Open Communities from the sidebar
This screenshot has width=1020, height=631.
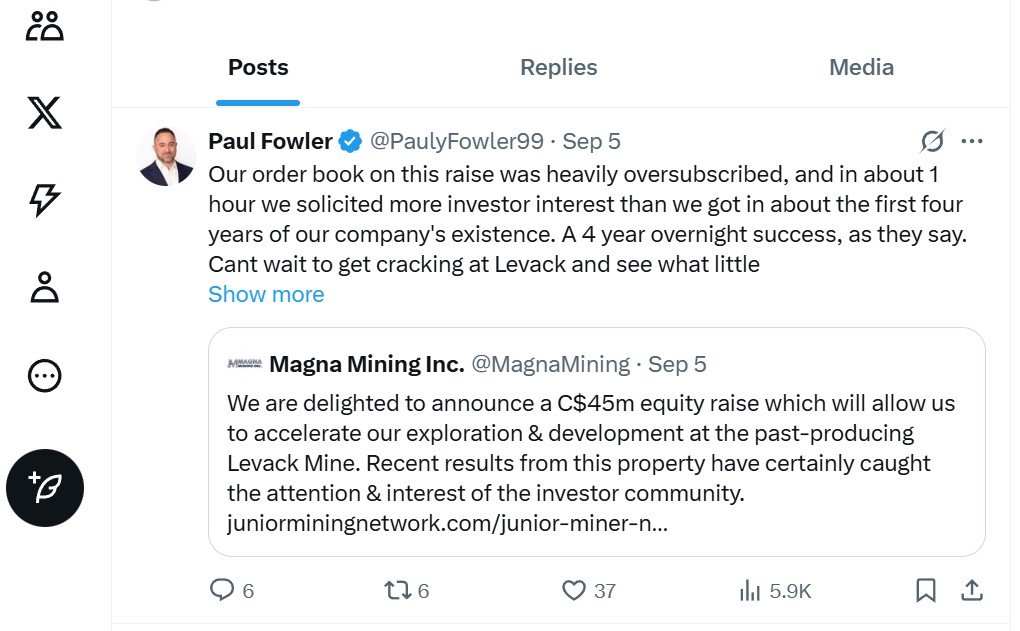(x=45, y=26)
